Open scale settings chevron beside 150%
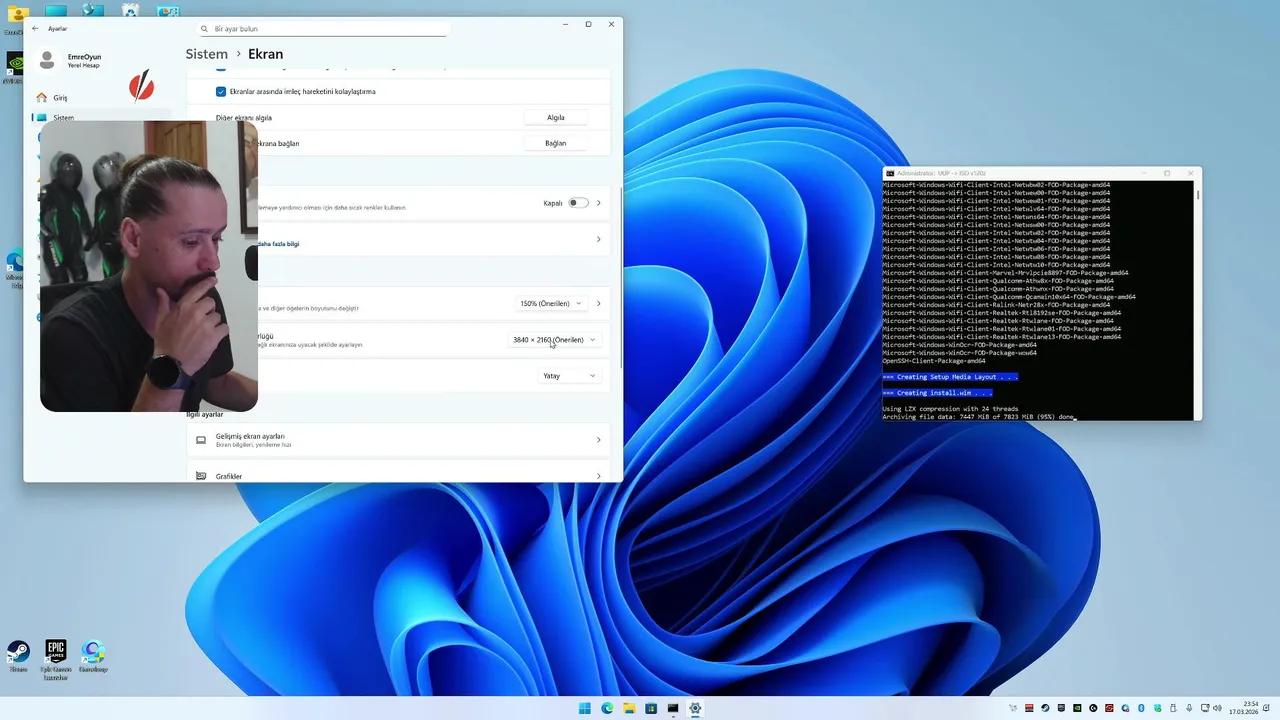Screen dimensions: 1280x720 pos(598,303)
